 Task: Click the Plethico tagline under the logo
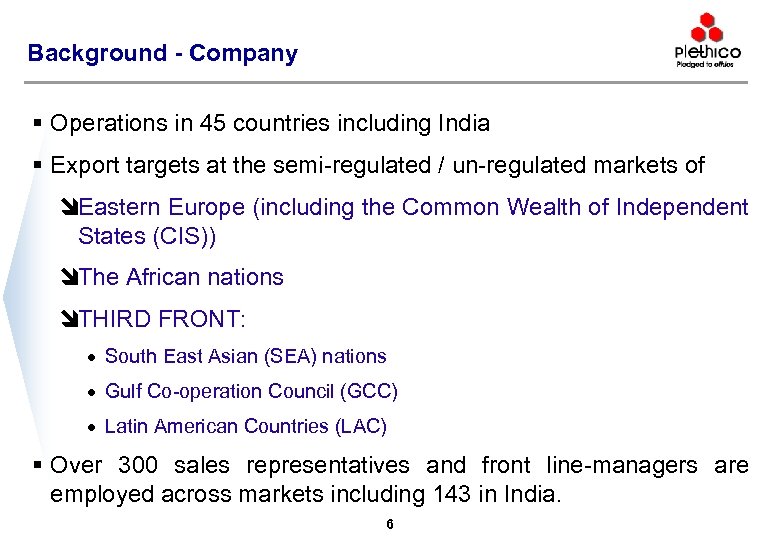point(706,64)
